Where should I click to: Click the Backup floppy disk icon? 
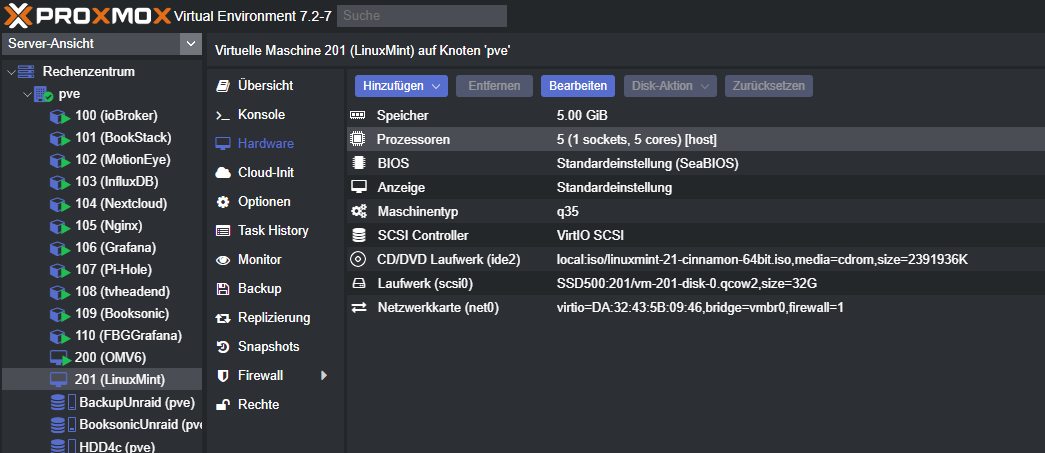click(223, 288)
